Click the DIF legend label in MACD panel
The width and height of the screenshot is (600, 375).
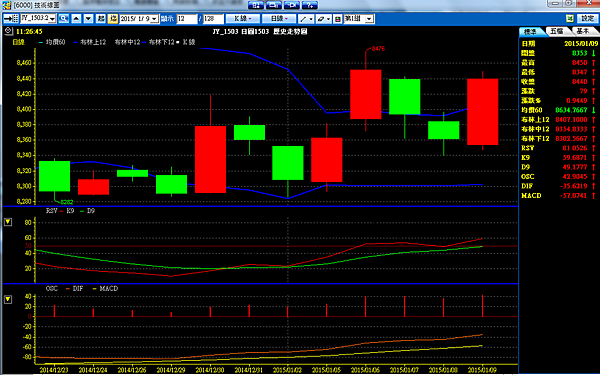(78, 289)
